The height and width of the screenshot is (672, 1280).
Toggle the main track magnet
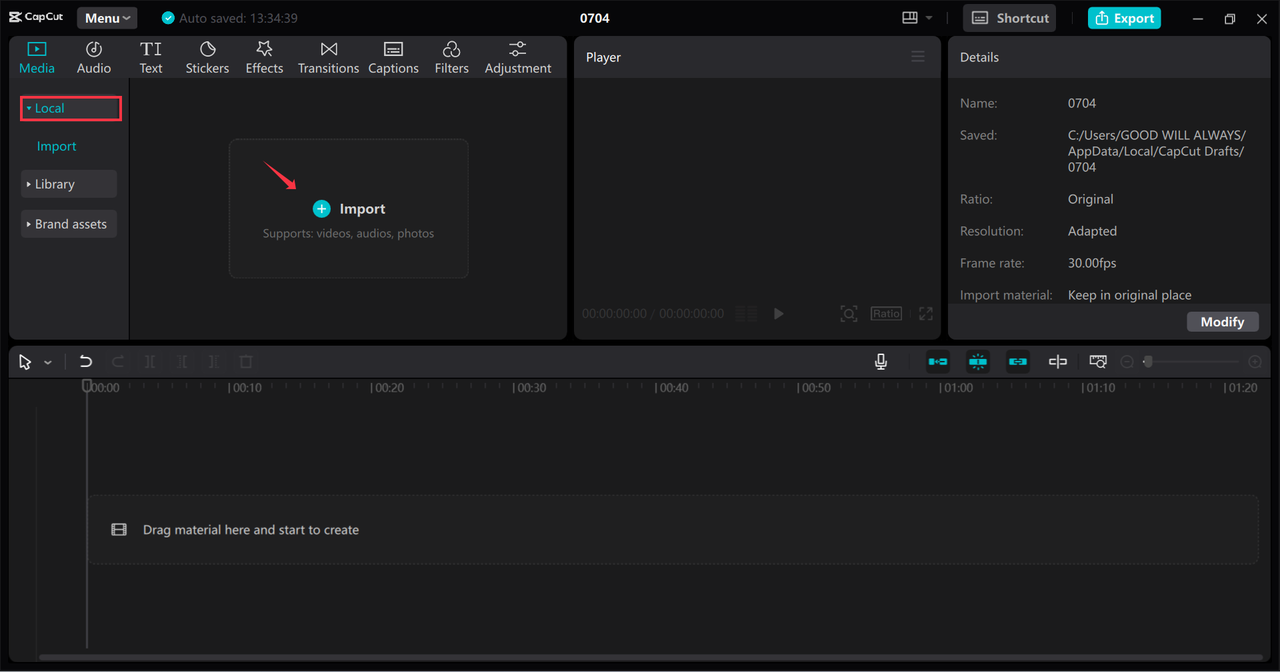pos(938,362)
